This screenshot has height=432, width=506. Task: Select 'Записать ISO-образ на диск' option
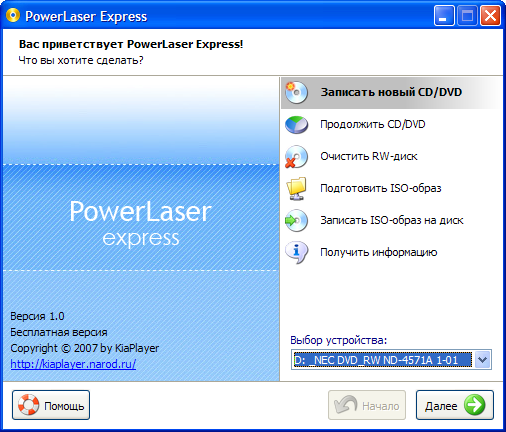click(391, 220)
